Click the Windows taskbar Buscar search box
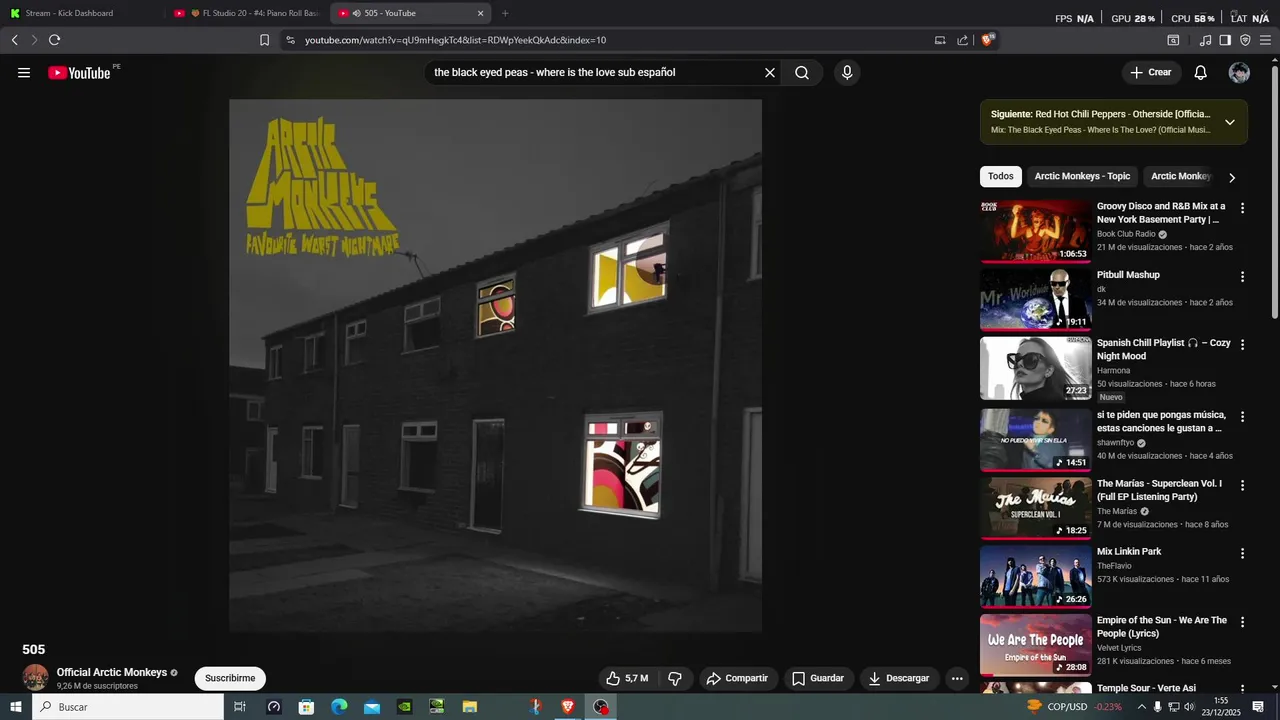The image size is (1280, 720). click(x=127, y=707)
